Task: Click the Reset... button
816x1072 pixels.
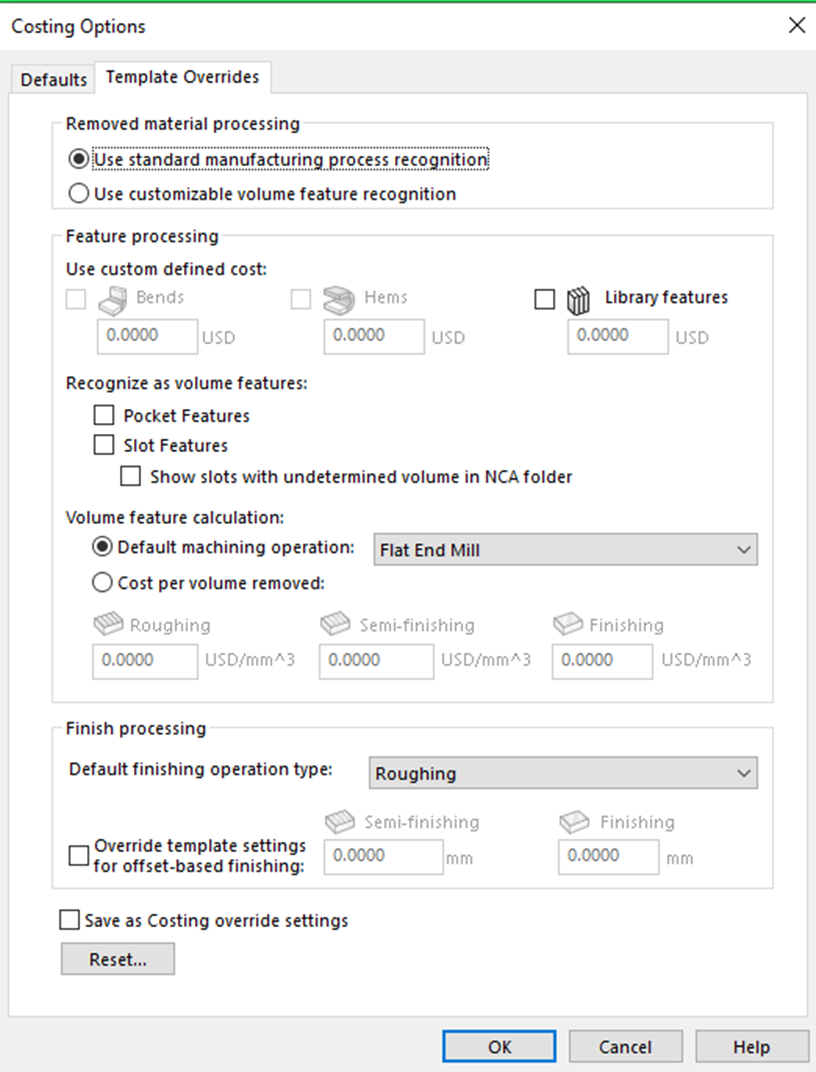Action: coord(118,959)
